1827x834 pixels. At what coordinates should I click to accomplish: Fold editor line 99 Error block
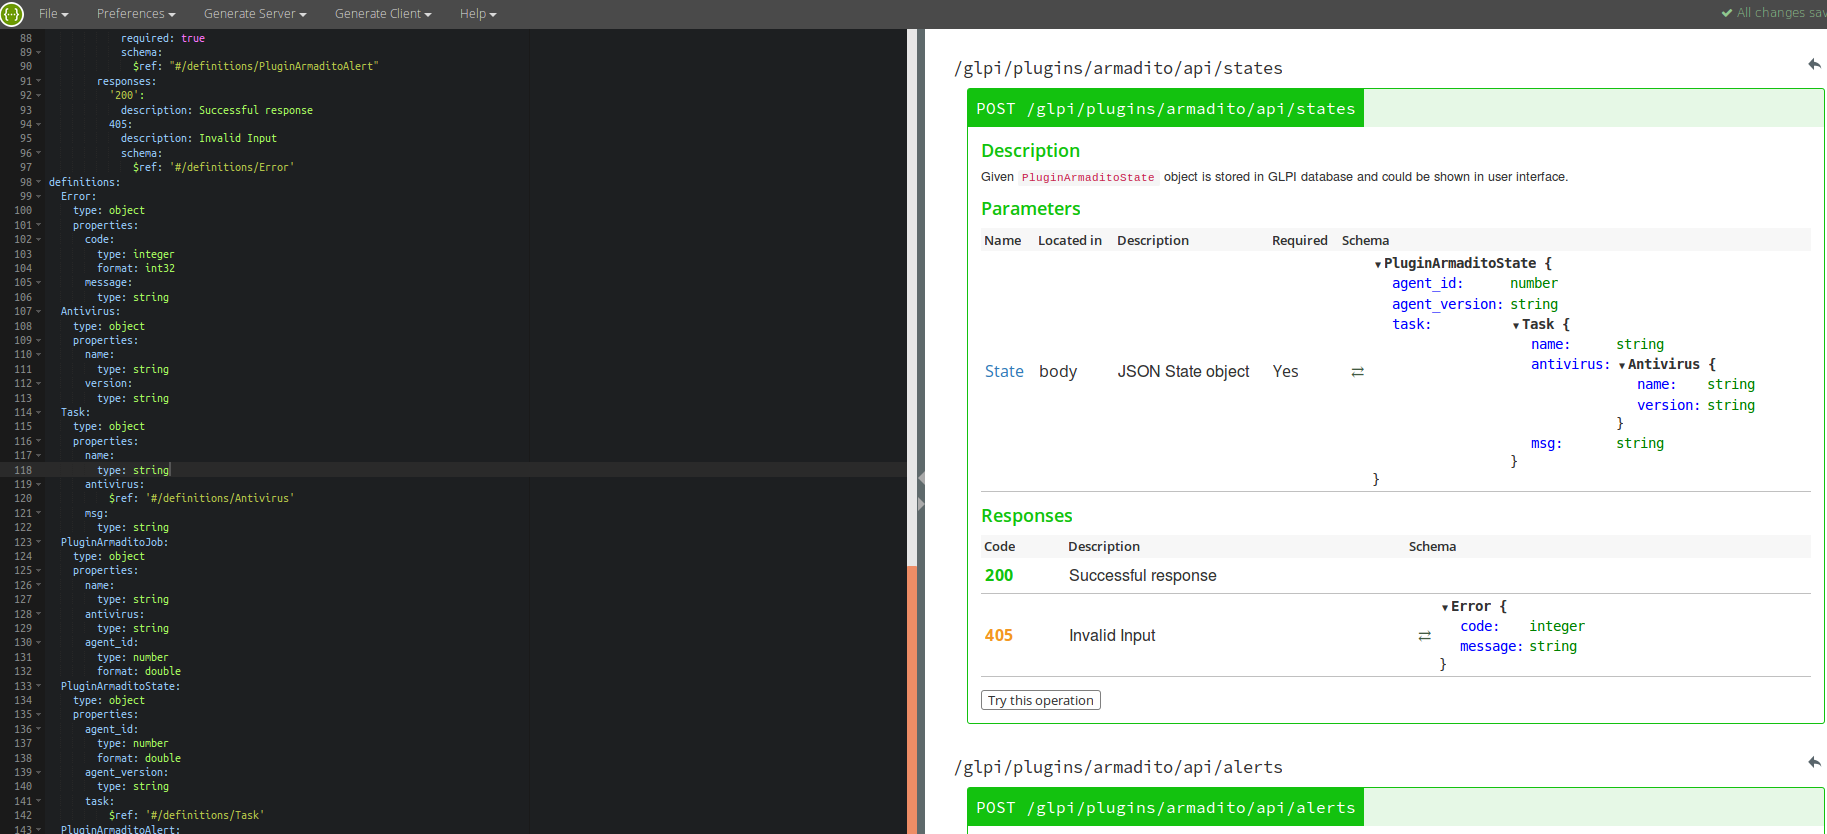pos(39,196)
